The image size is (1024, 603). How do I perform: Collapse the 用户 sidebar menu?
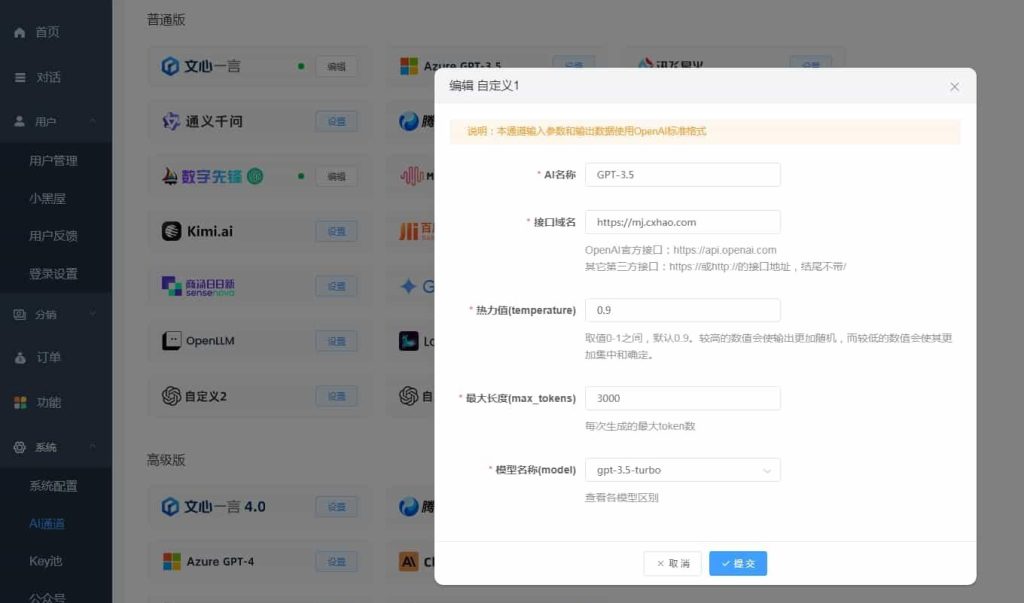(x=92, y=122)
